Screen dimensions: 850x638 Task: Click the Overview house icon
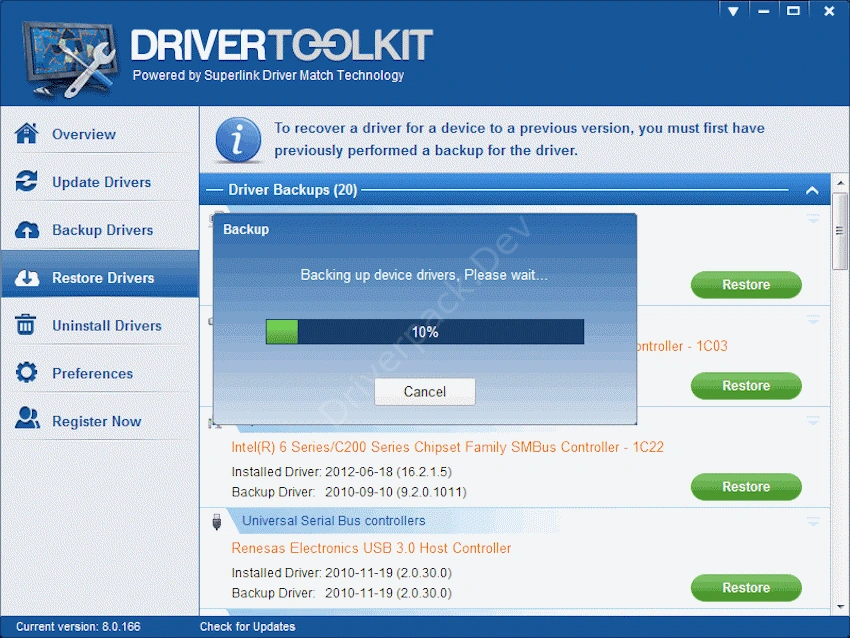click(27, 133)
